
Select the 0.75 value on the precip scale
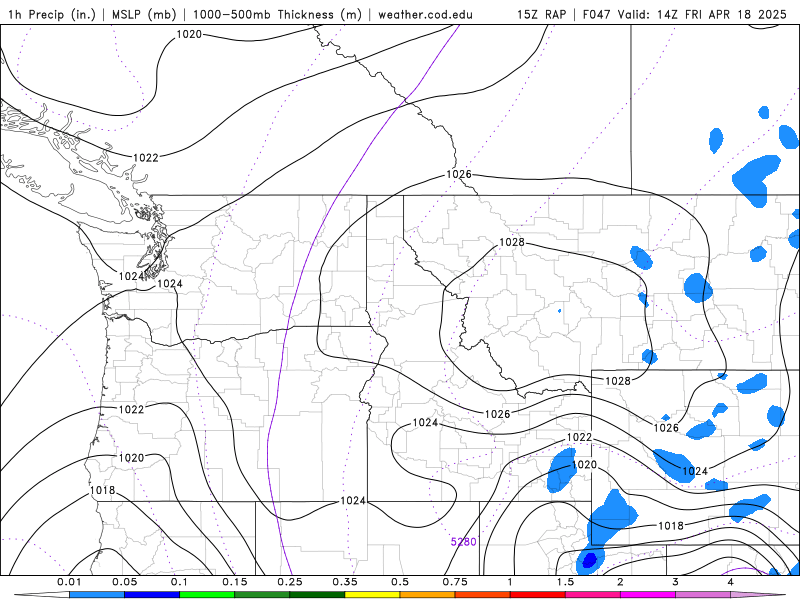tap(455, 582)
